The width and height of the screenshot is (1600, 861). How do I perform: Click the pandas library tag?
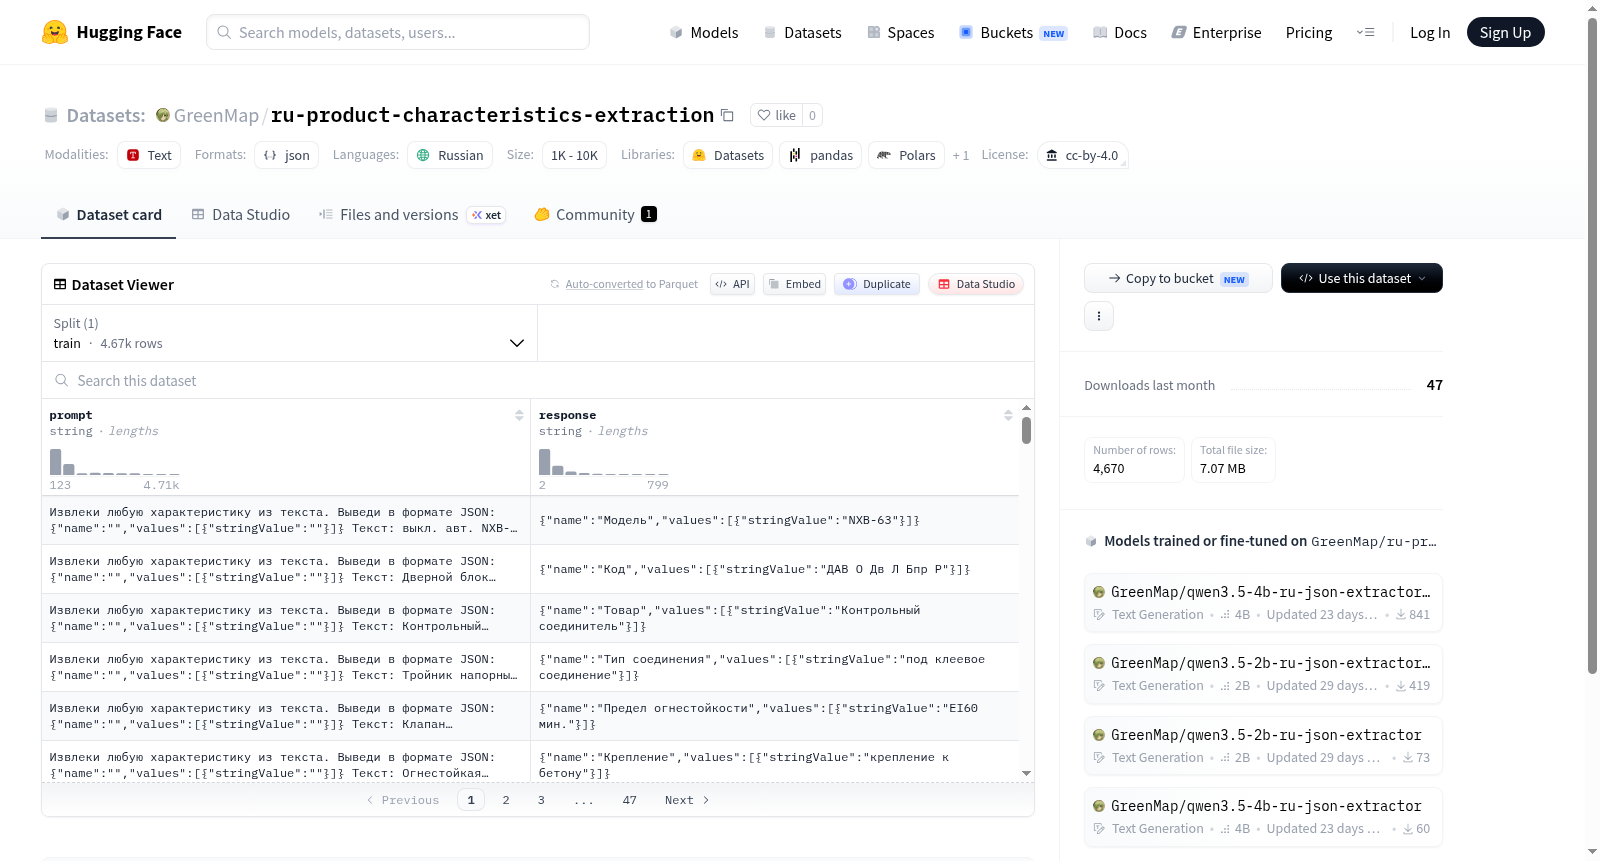click(820, 155)
